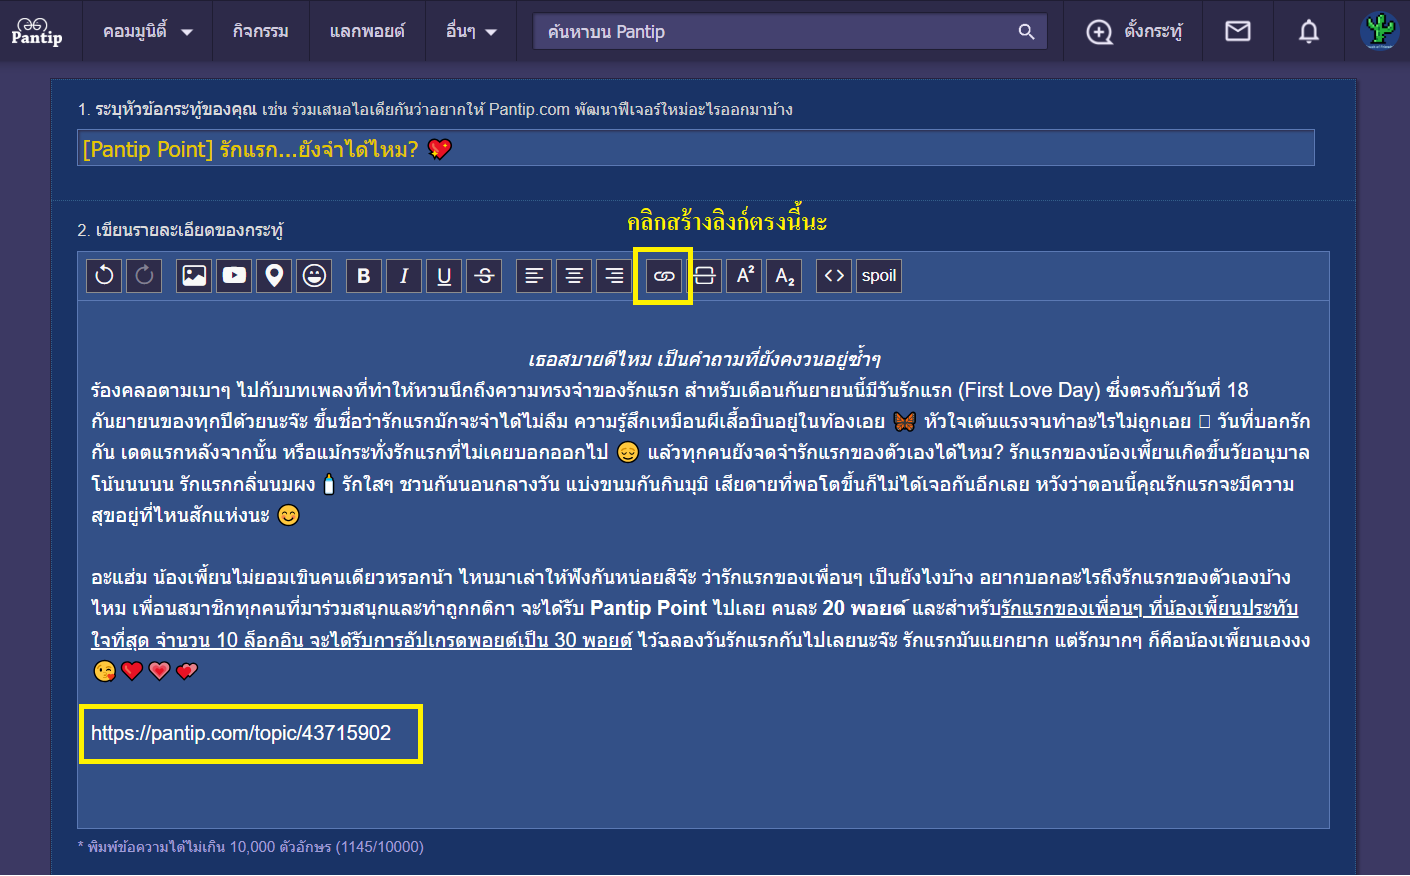
Task: Click the redo icon in editor toolbar
Action: [x=144, y=276]
